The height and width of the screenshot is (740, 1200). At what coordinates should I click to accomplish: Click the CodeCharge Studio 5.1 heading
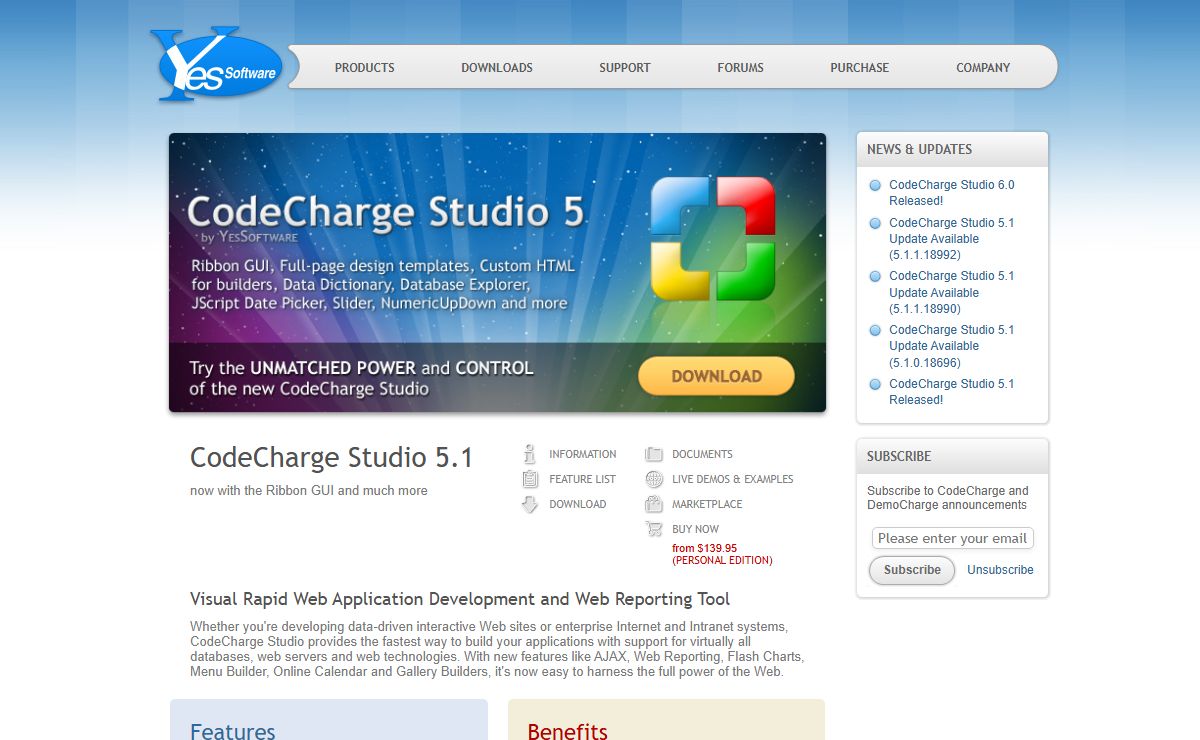[x=331, y=458]
